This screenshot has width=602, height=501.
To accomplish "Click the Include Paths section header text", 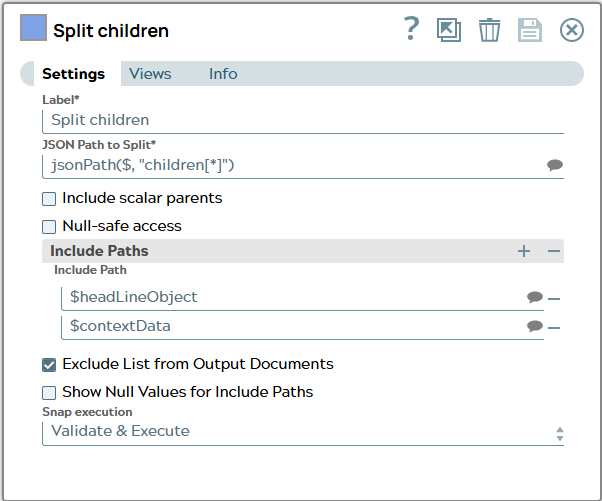I will [99, 251].
